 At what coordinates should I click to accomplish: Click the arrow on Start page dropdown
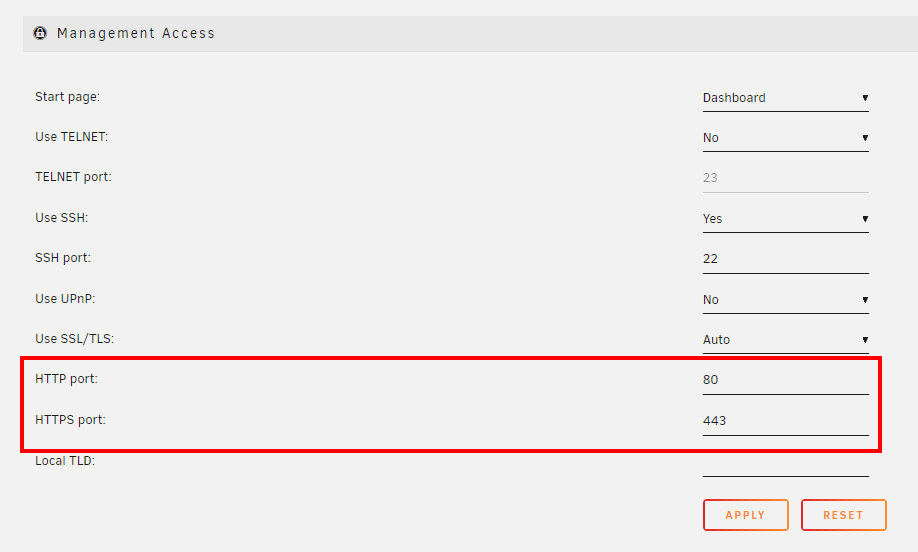point(865,98)
